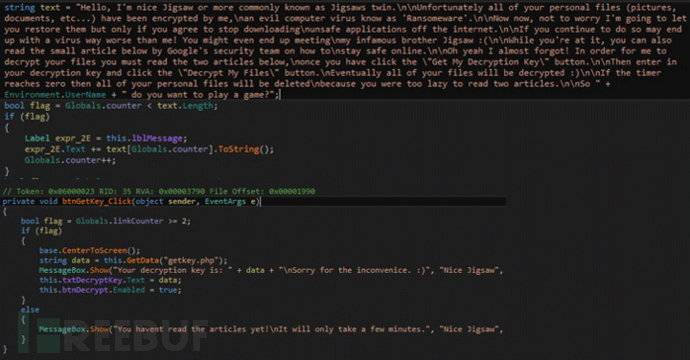
Task: Click the 'Enabled' property name
Action: pyautogui.click(x=128, y=290)
